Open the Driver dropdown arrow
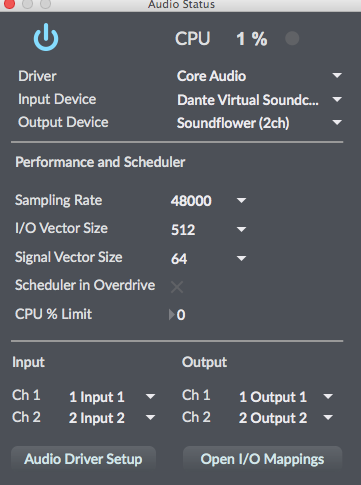The width and height of the screenshot is (361, 485). point(337,76)
